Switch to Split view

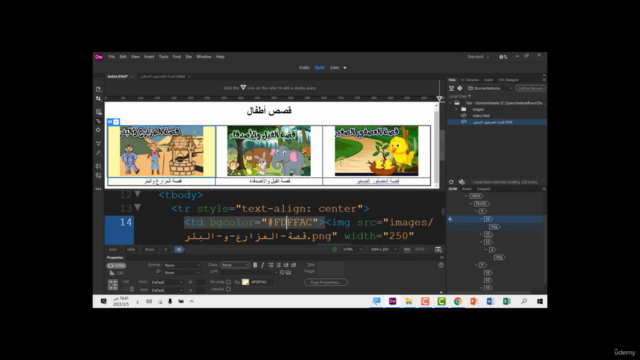(320, 67)
